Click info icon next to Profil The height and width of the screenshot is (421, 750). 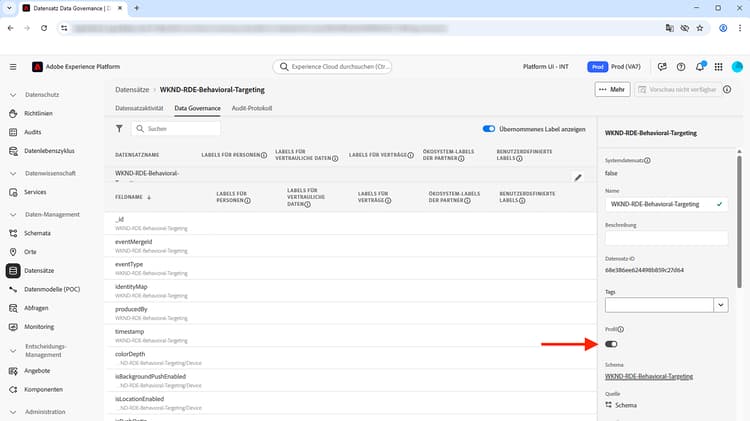[620, 329]
